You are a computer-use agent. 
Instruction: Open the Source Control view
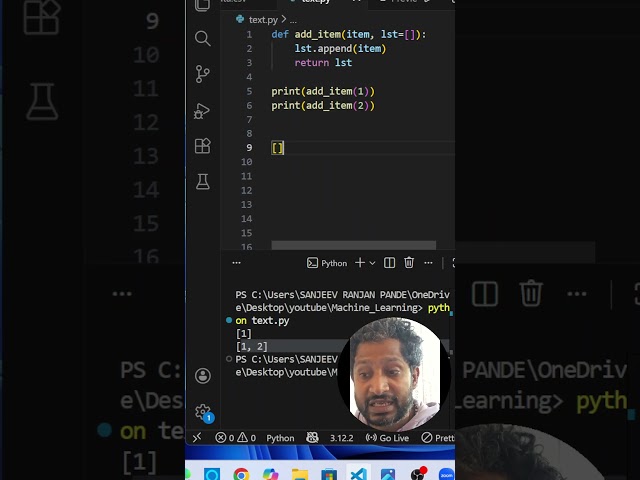[x=202, y=74]
